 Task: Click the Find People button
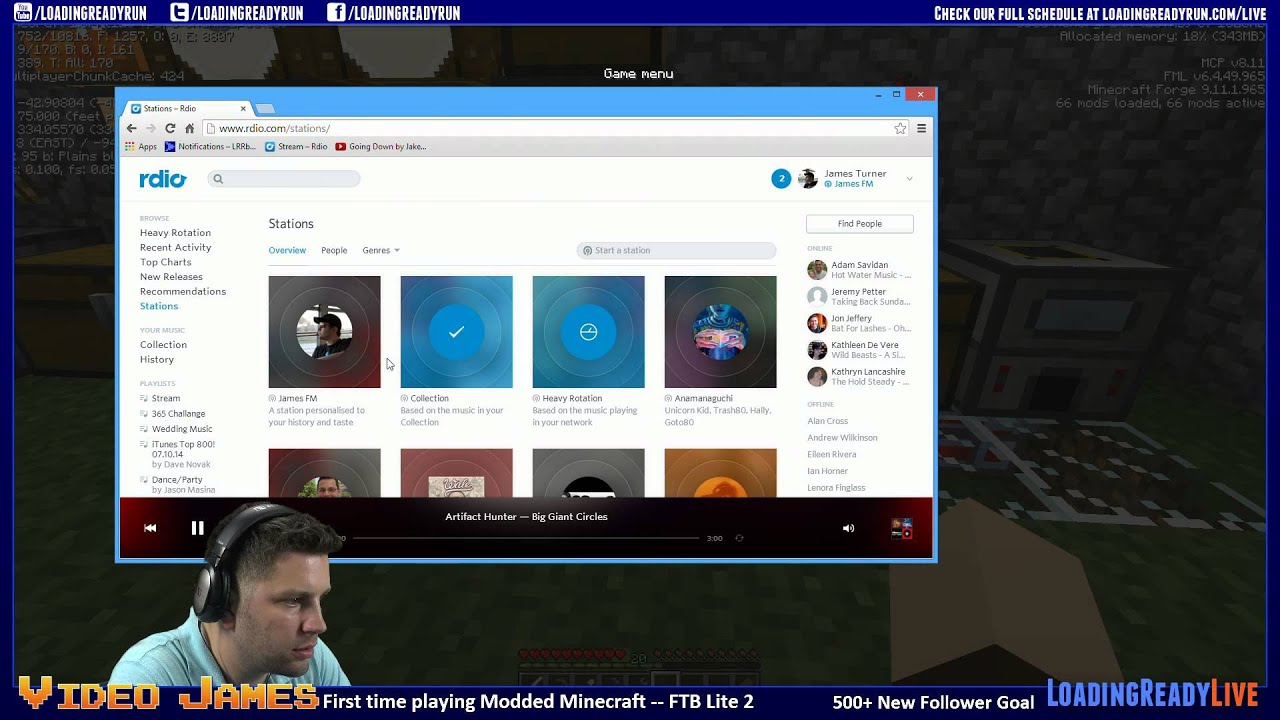pos(860,224)
